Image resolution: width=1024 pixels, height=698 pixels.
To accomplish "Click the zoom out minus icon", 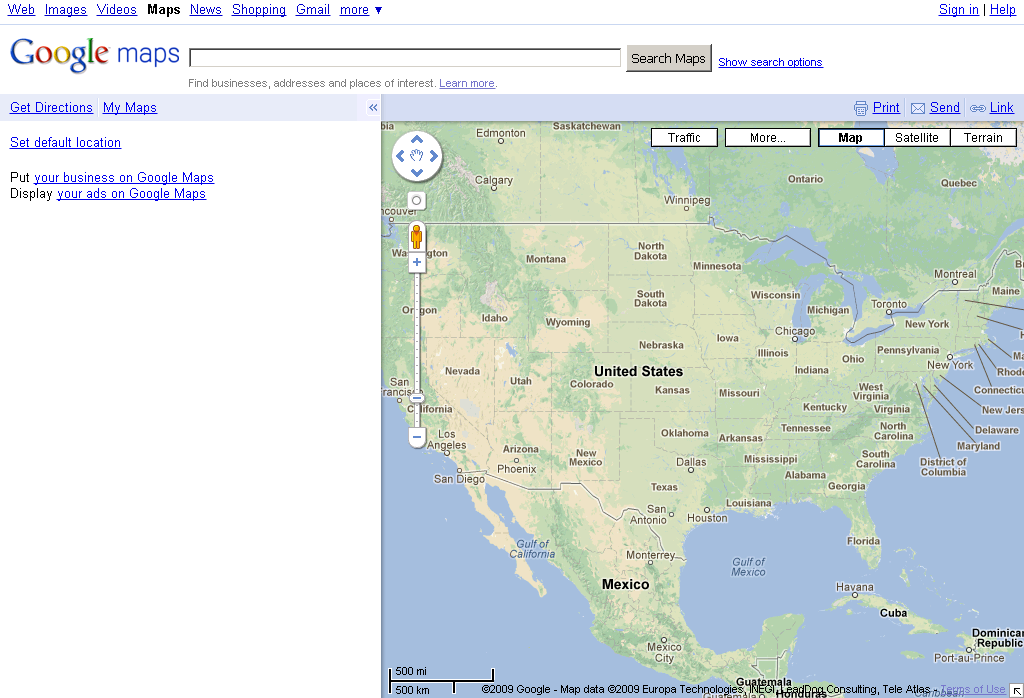I will pos(416,437).
